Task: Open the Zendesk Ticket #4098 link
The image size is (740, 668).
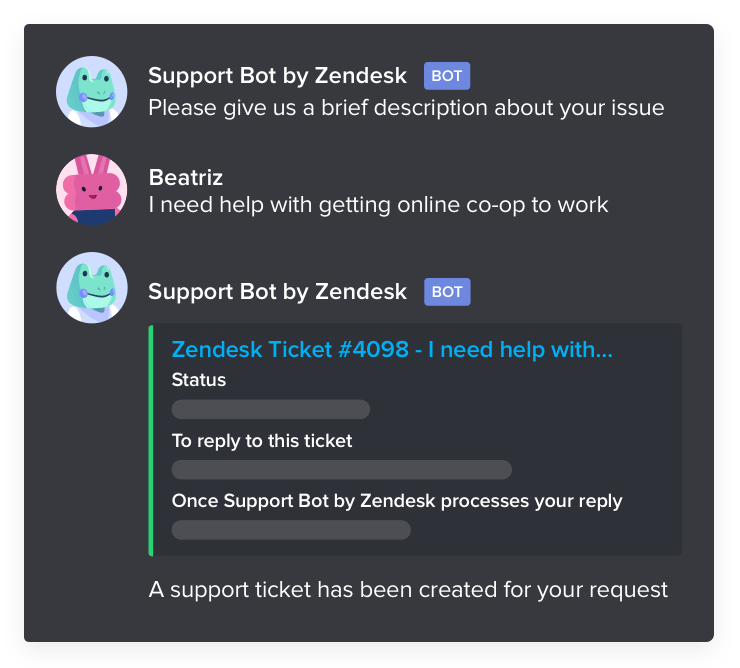Action: coord(392,350)
